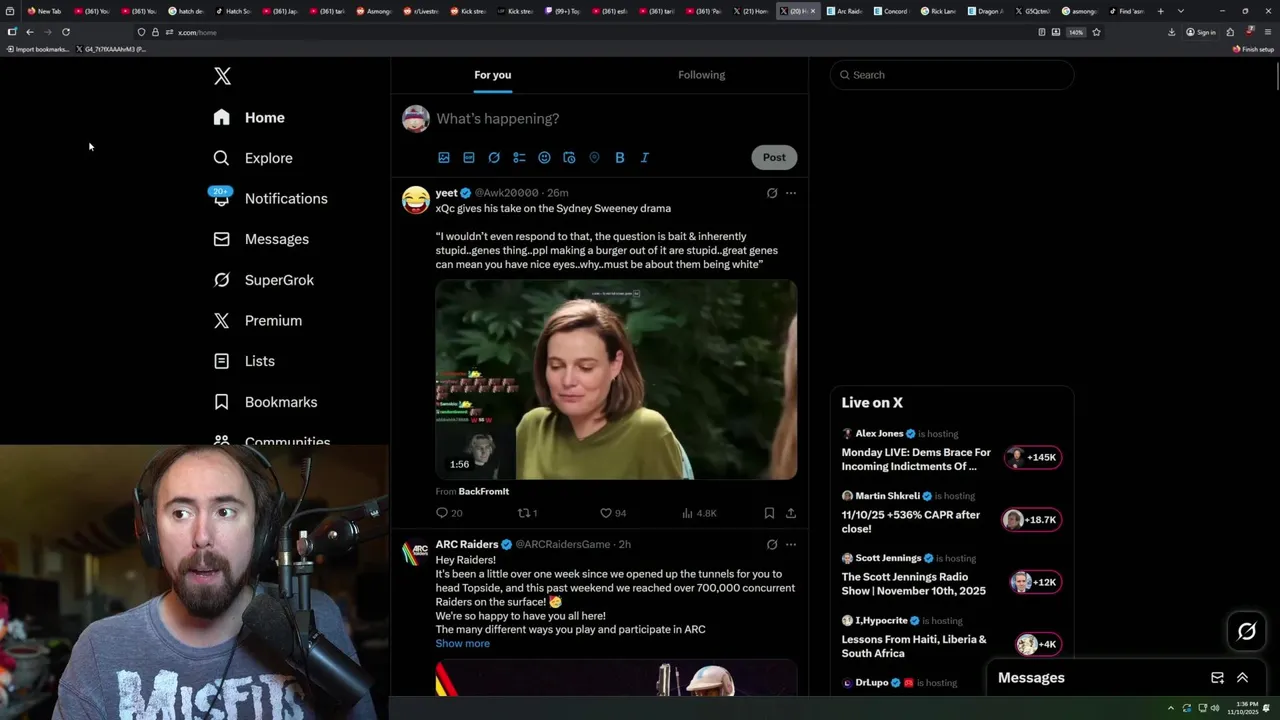This screenshot has height=720, width=1280.
Task: Add a poll to the post
Action: click(519, 157)
